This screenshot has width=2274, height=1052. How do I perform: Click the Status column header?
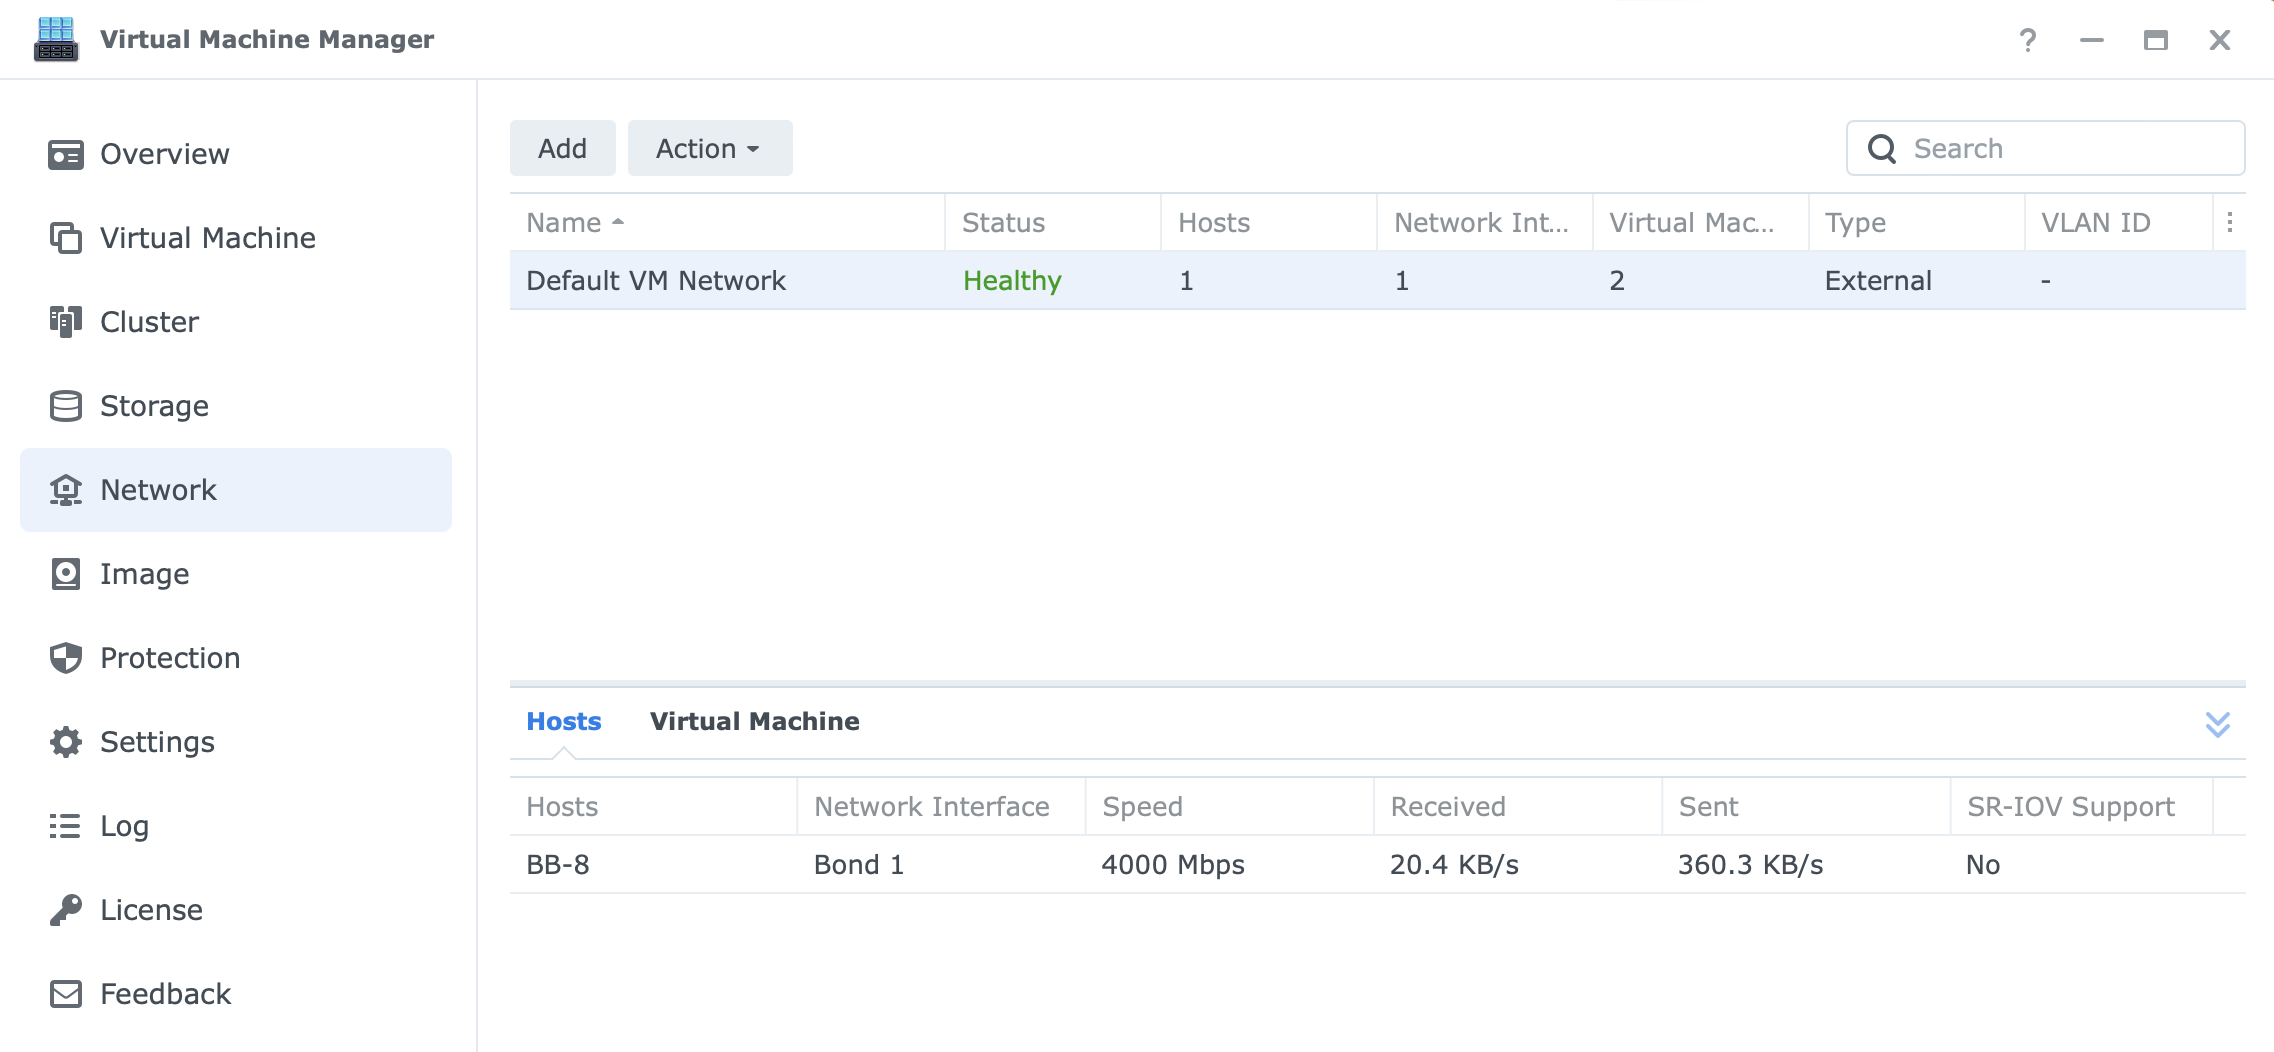tap(1053, 222)
